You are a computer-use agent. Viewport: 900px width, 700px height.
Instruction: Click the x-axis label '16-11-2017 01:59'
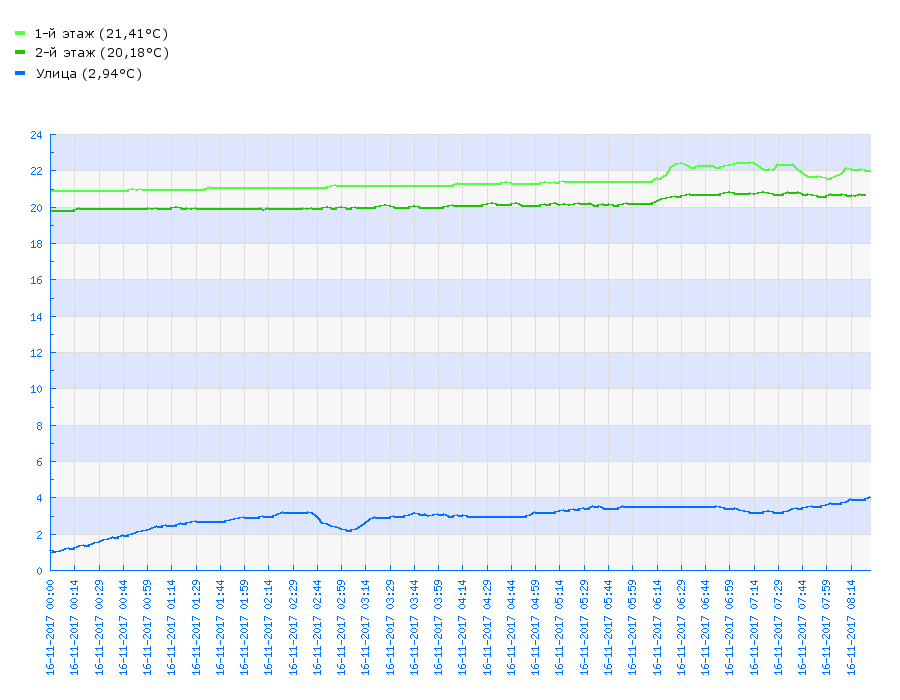(244, 627)
